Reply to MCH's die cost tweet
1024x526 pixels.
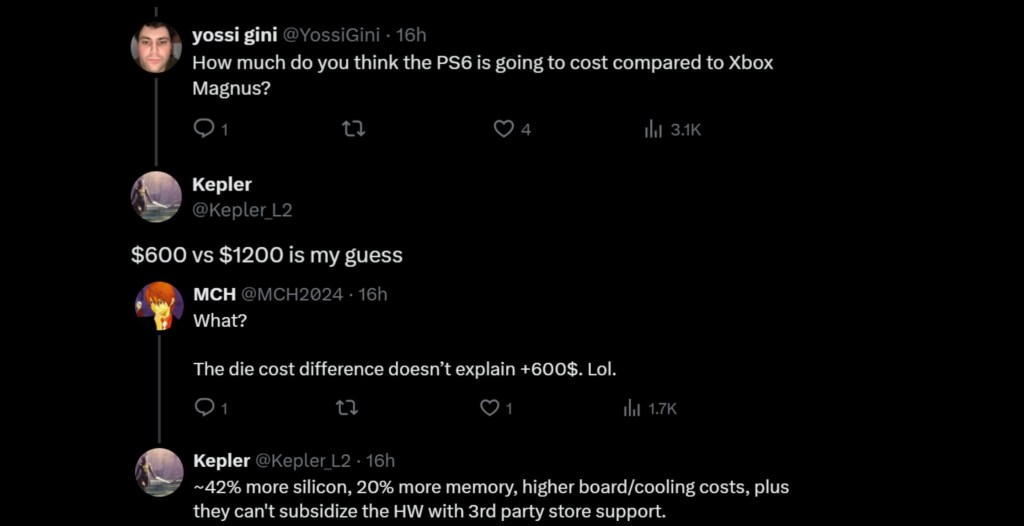tap(204, 408)
